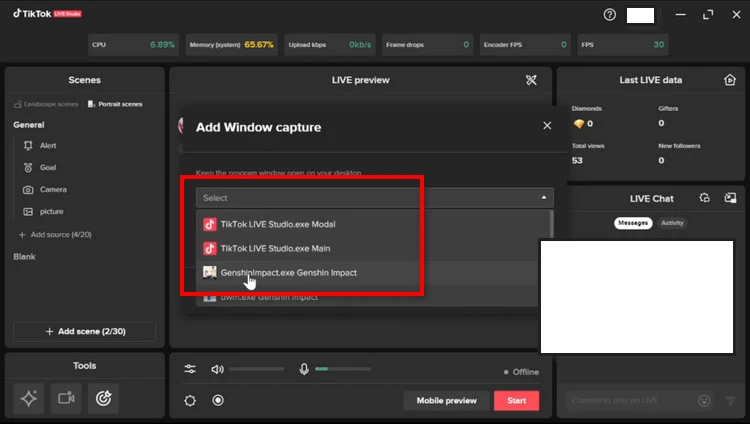This screenshot has width=750, height=424.
Task: Open the Last LIVE data home icon
Action: click(729, 80)
